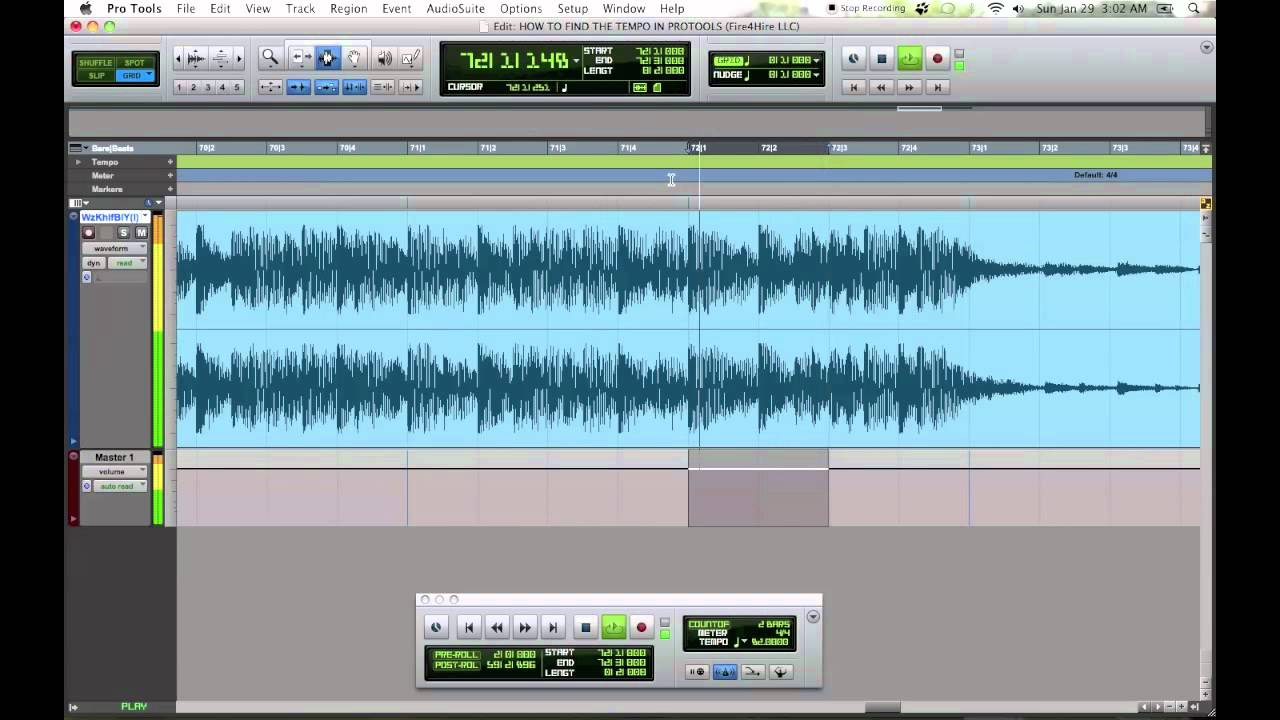
Task: Go to end in floating Transport window
Action: pyautogui.click(x=553, y=627)
